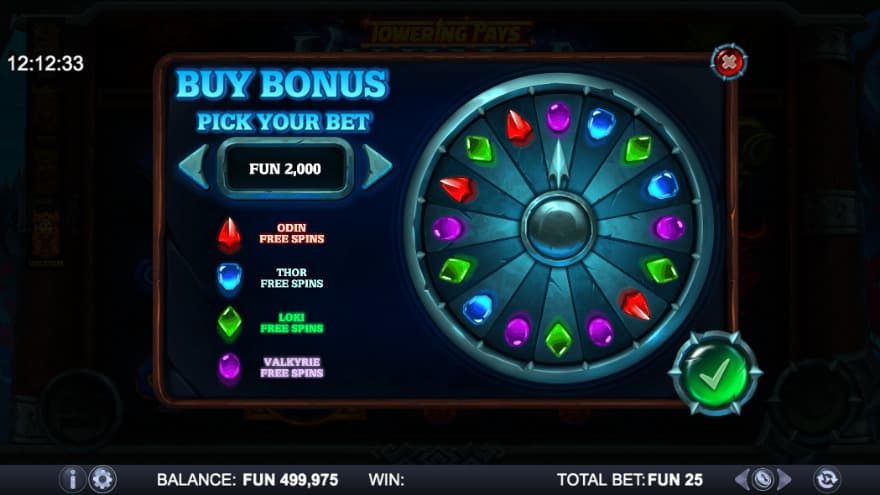Click the green gem at wheel bottom
The height and width of the screenshot is (495, 880).
pyautogui.click(x=558, y=340)
